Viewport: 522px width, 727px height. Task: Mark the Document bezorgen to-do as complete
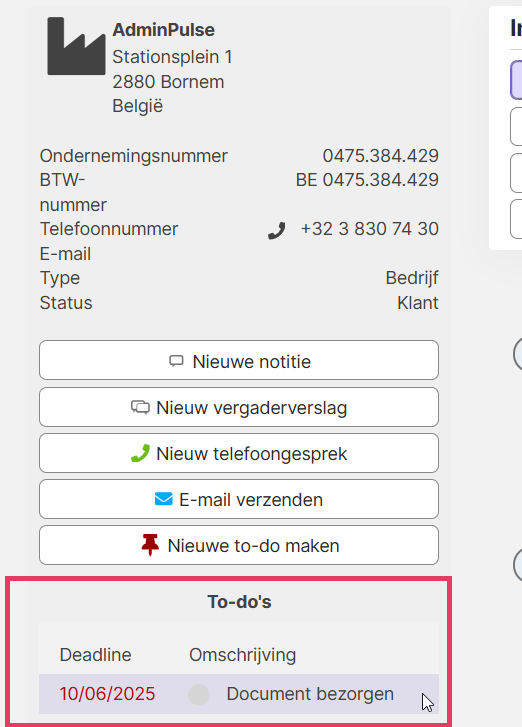198,695
